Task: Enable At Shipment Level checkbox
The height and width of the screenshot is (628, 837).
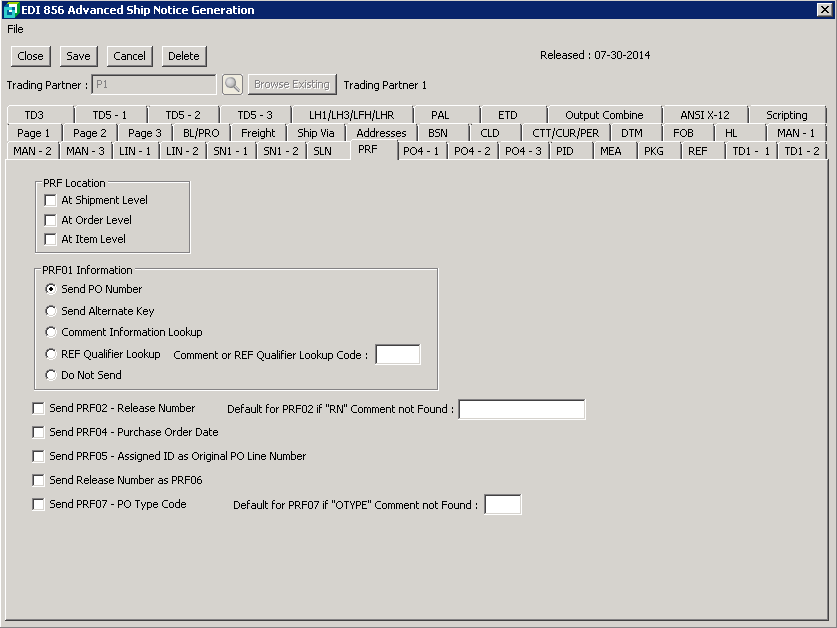Action: click(x=50, y=200)
